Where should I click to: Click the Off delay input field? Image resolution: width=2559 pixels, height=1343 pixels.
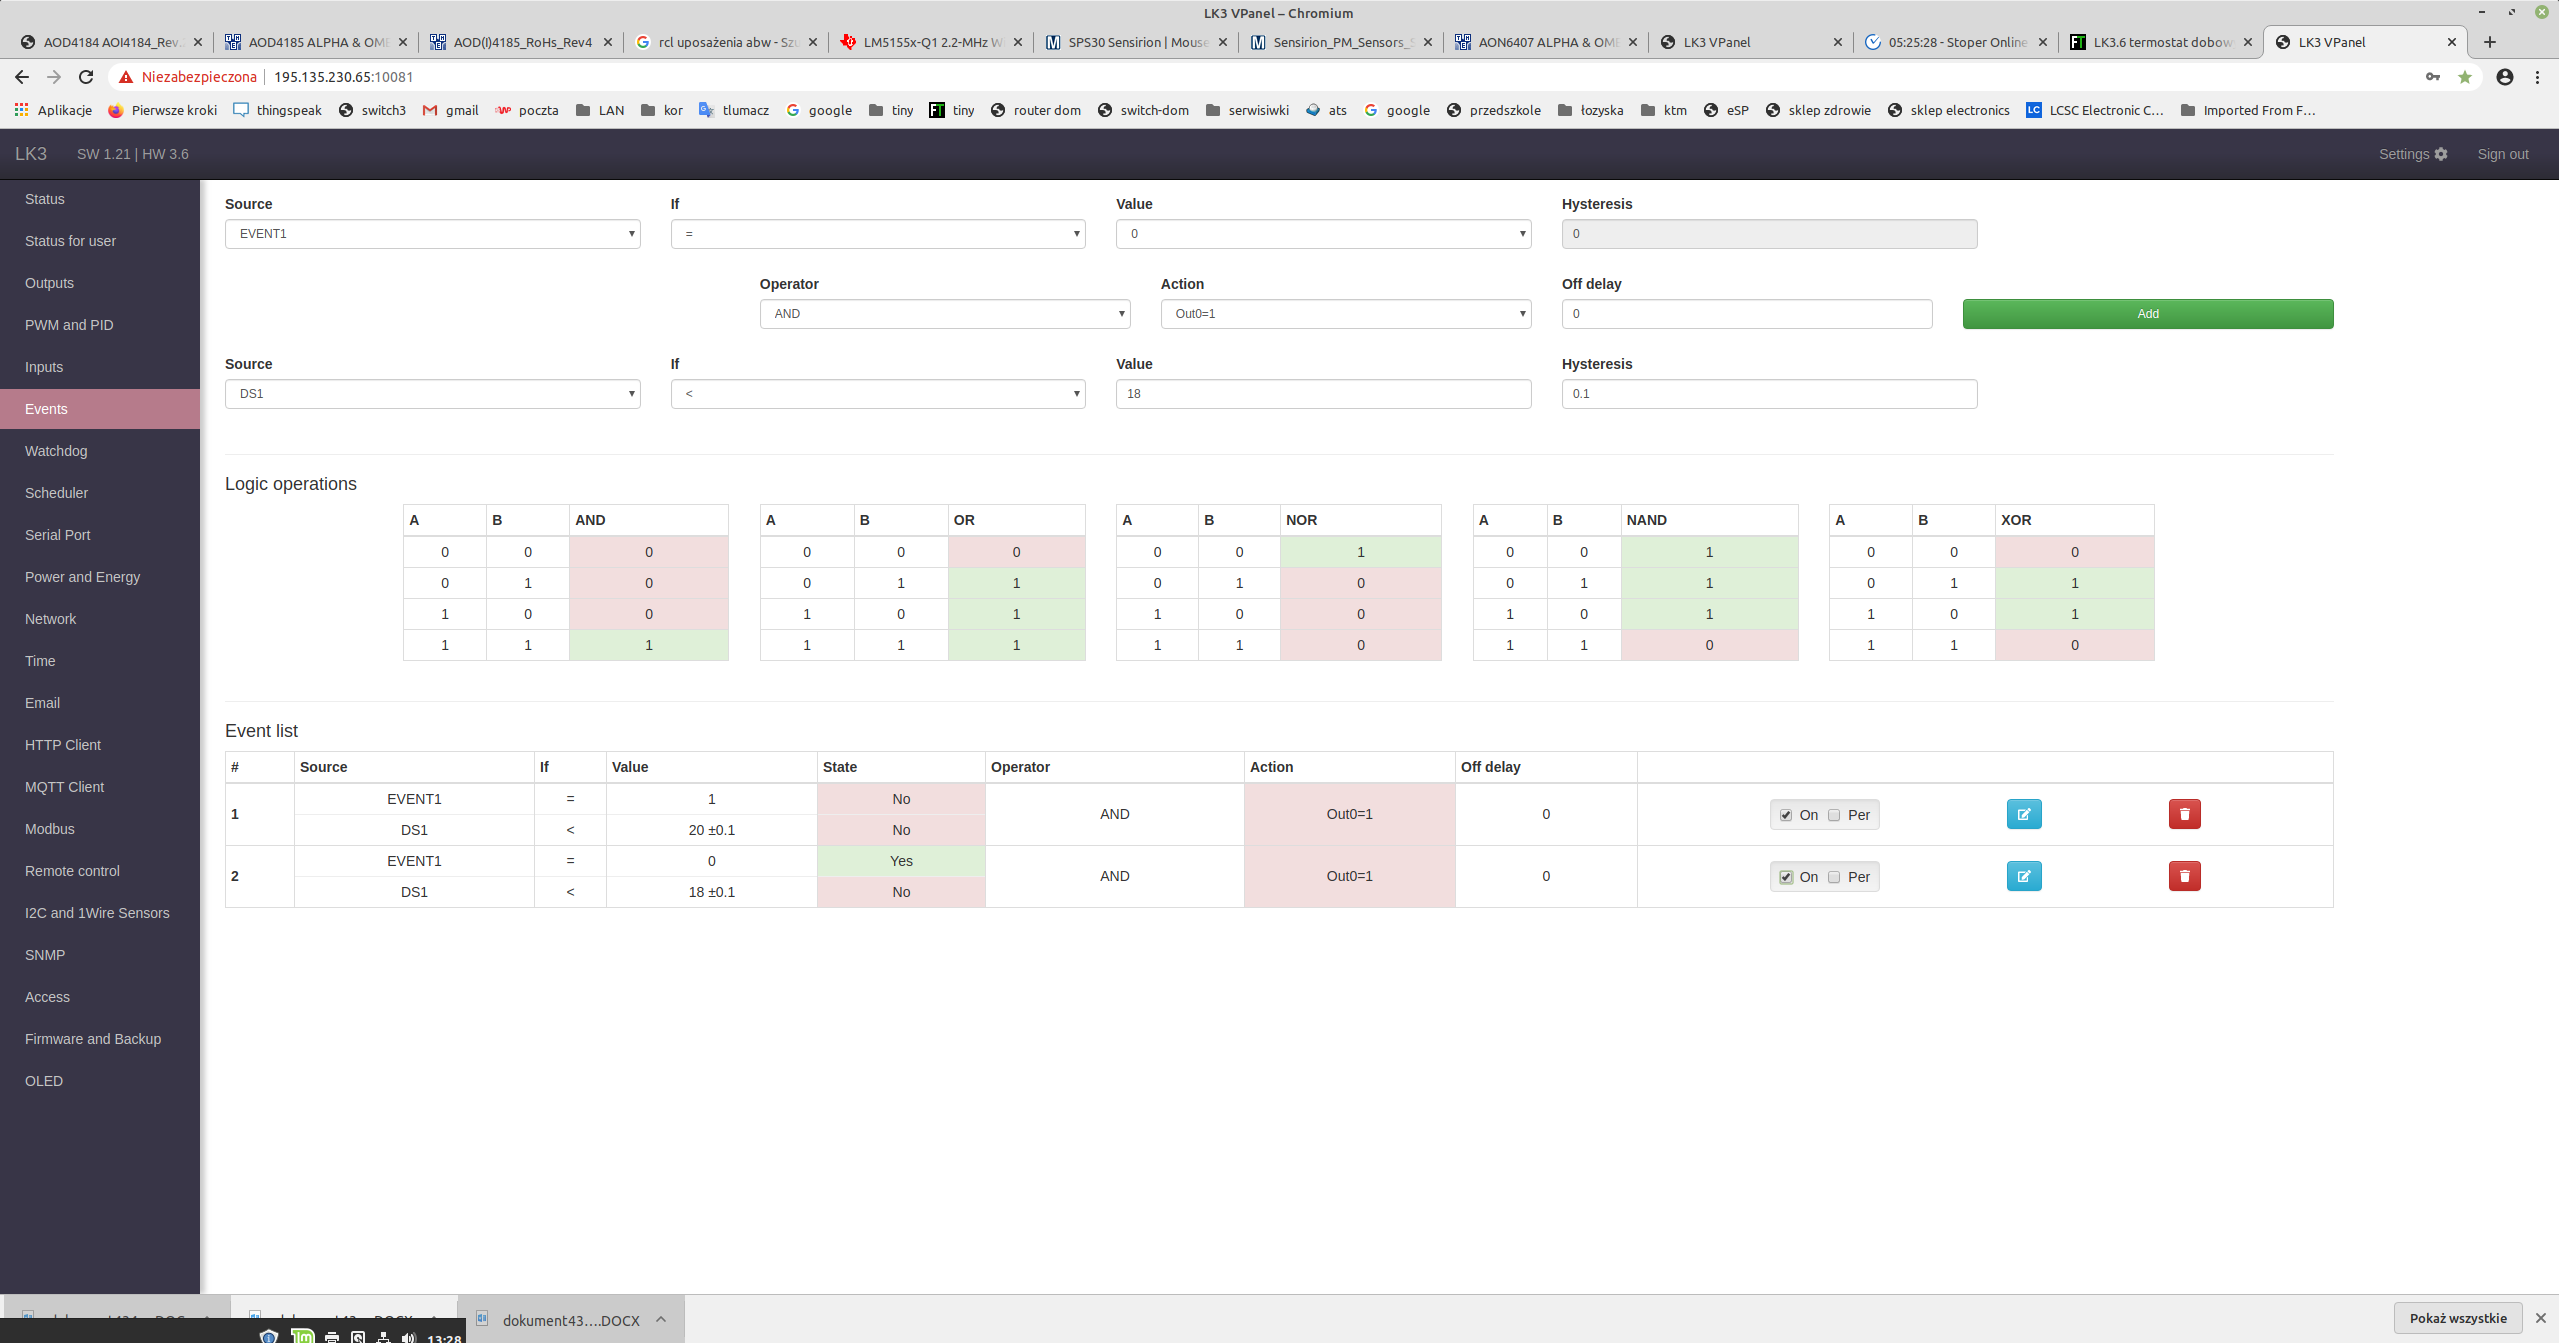pyautogui.click(x=1746, y=314)
